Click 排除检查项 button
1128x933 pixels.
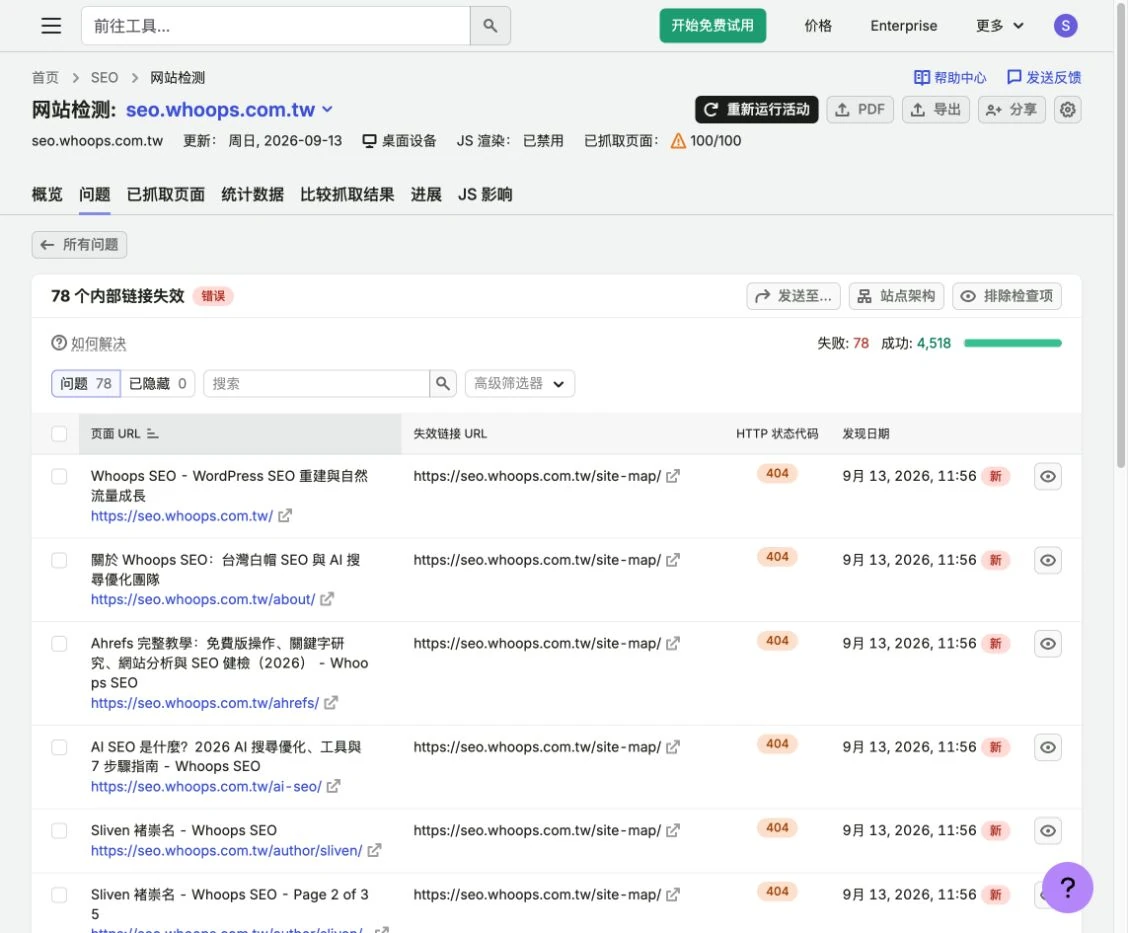point(1007,296)
